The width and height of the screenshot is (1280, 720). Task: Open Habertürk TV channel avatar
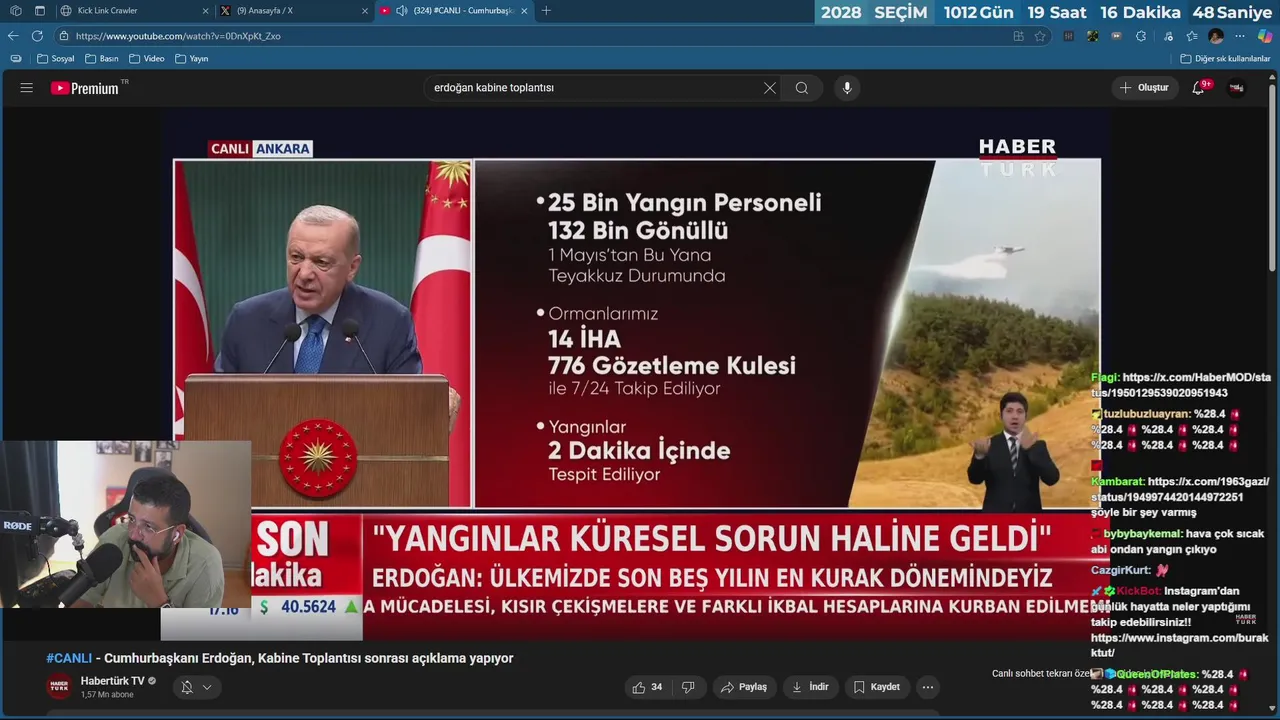(x=59, y=687)
